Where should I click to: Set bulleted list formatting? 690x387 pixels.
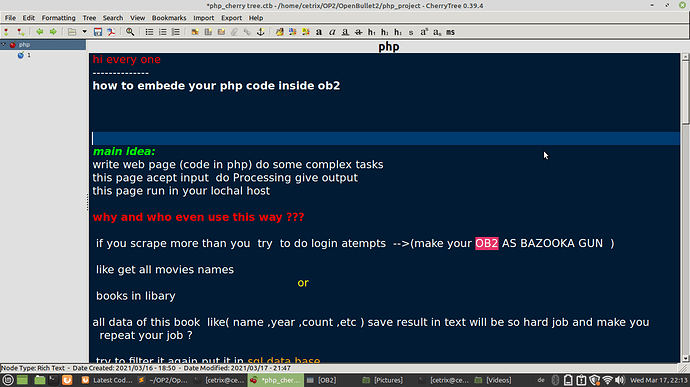pyautogui.click(x=149, y=32)
